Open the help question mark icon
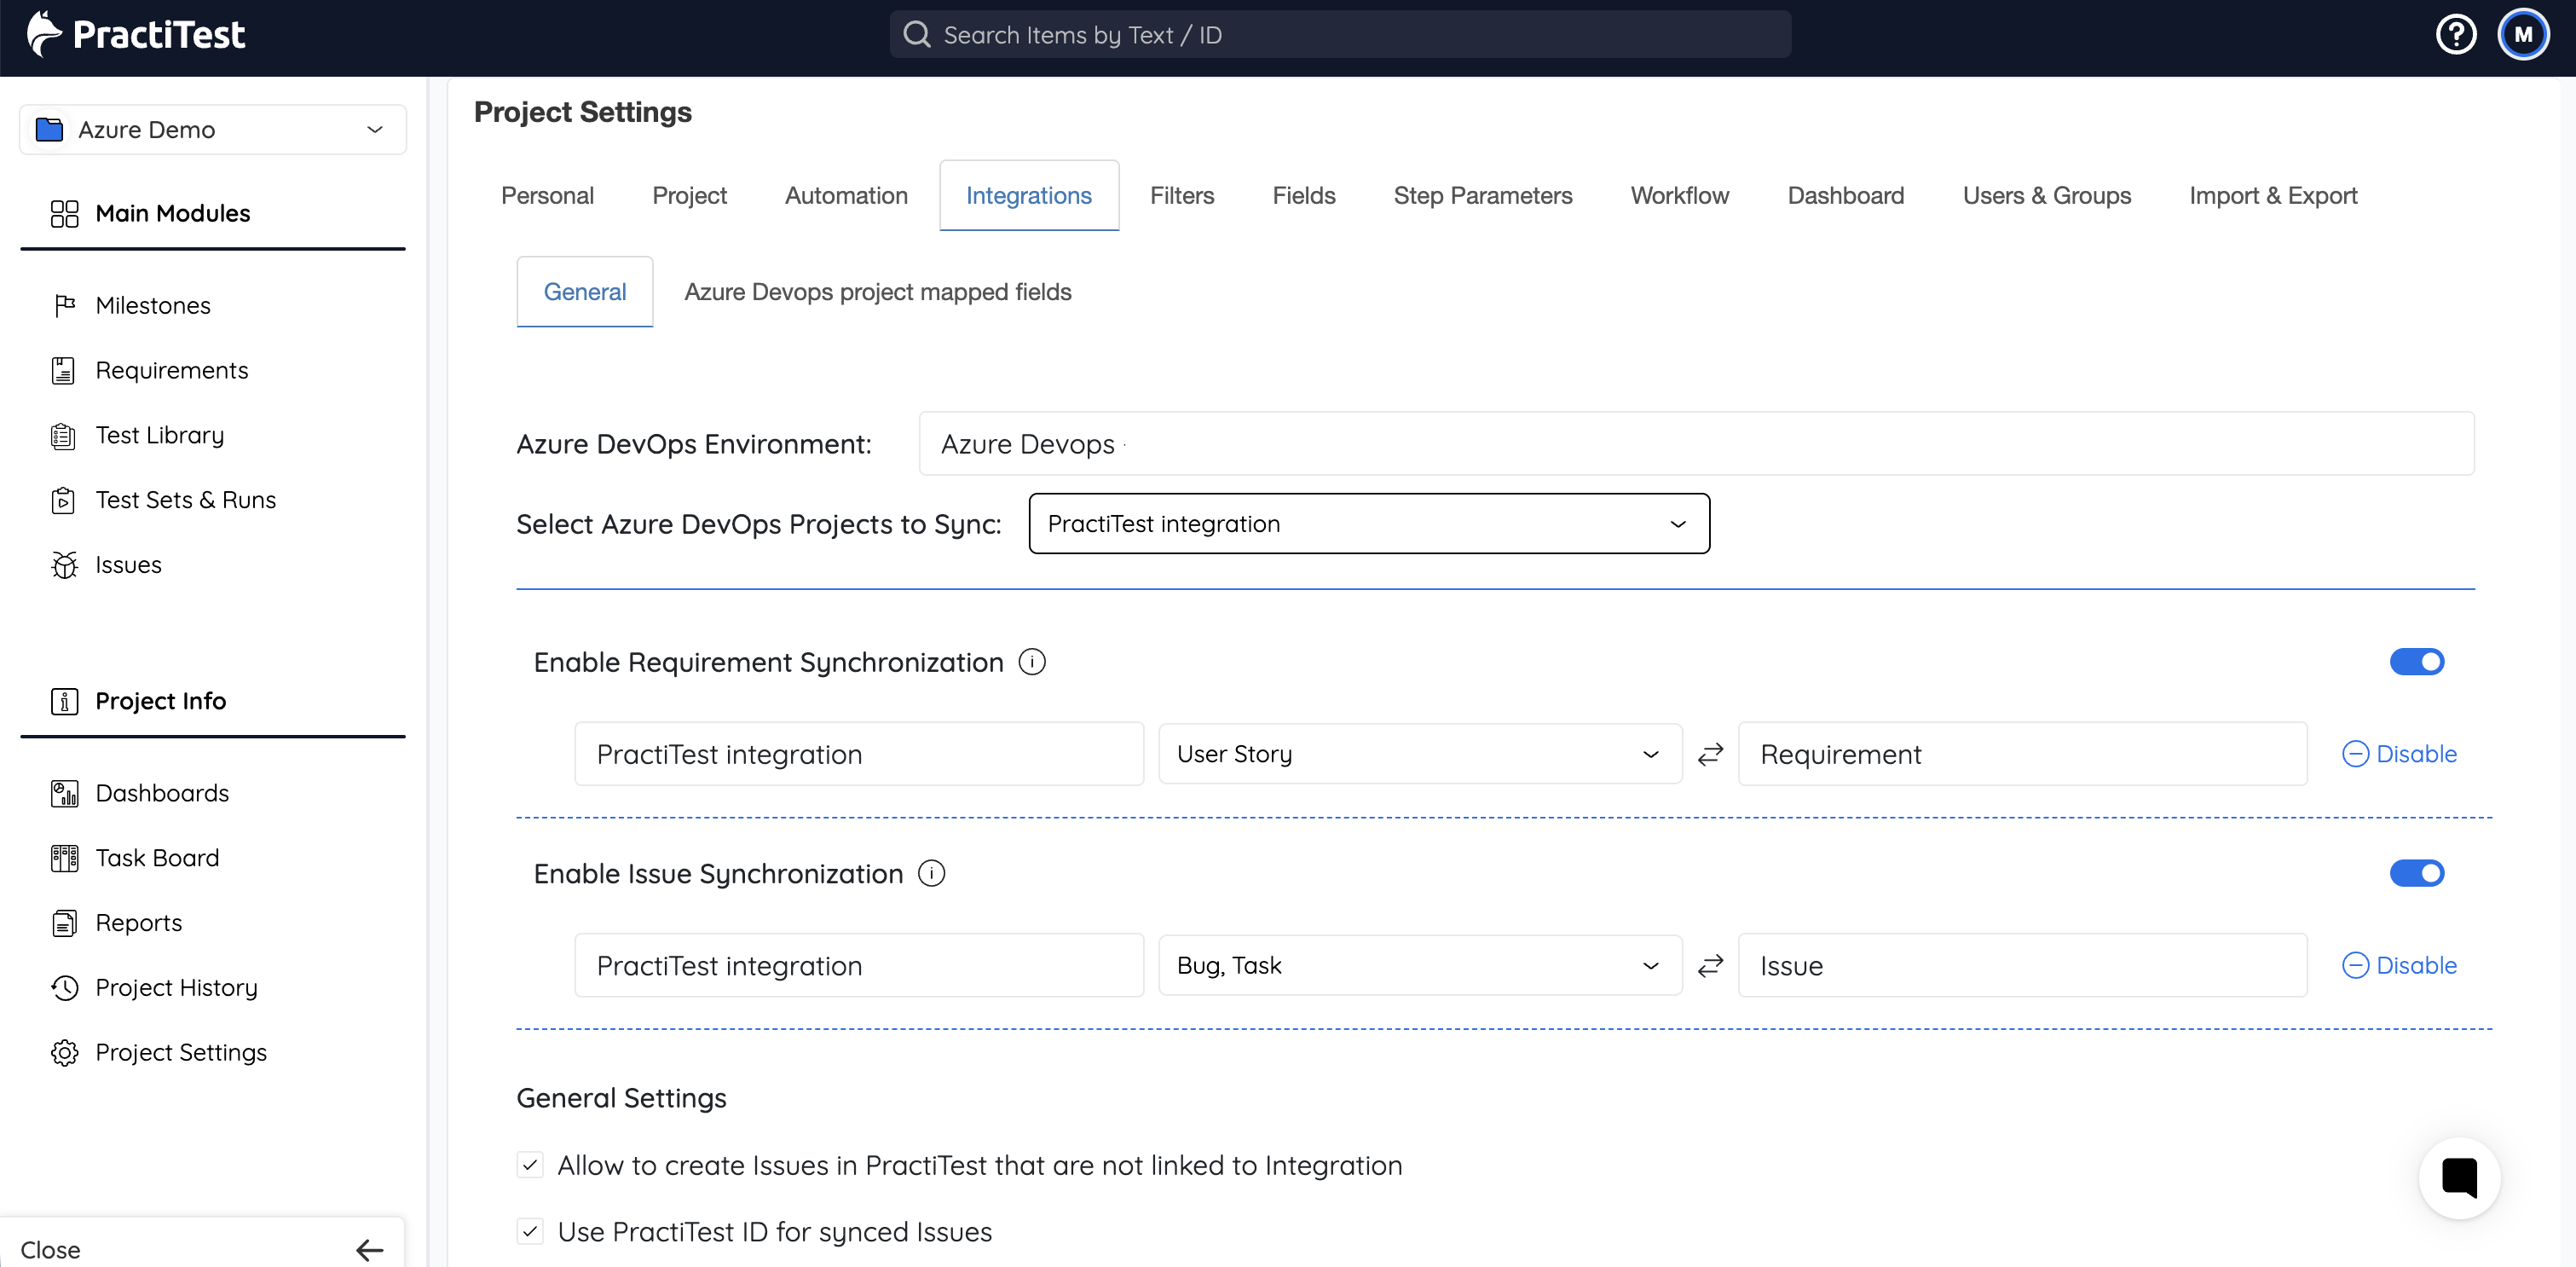The height and width of the screenshot is (1267, 2576). (2456, 35)
